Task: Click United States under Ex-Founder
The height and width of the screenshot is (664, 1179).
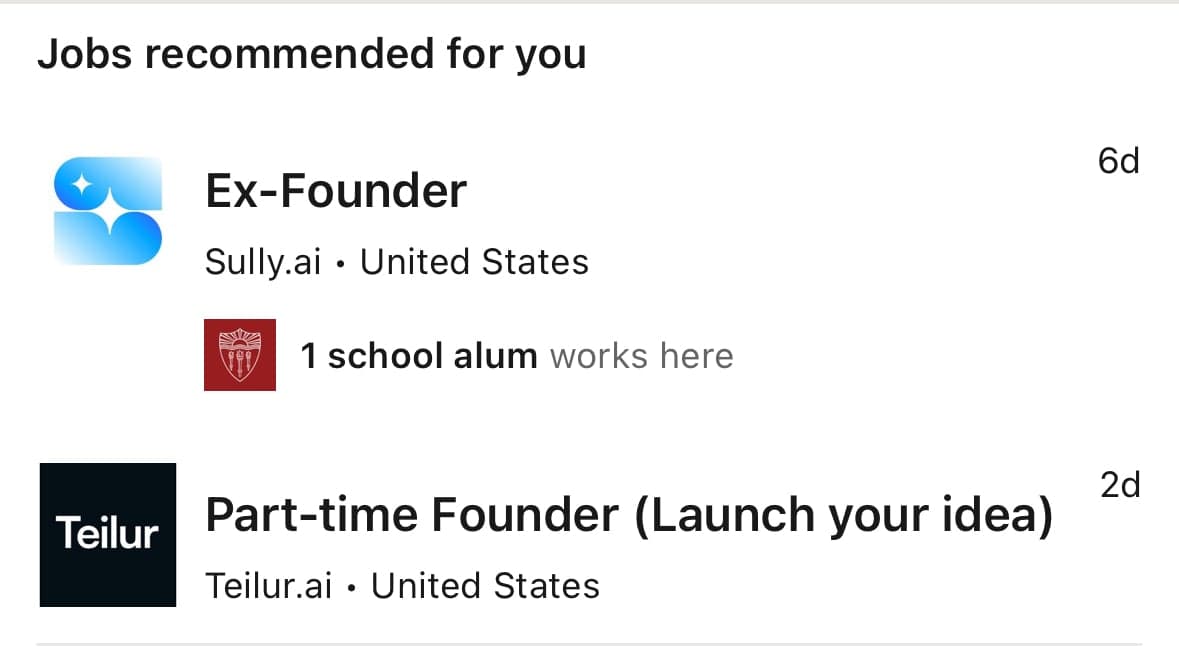Action: pyautogui.click(x=474, y=261)
